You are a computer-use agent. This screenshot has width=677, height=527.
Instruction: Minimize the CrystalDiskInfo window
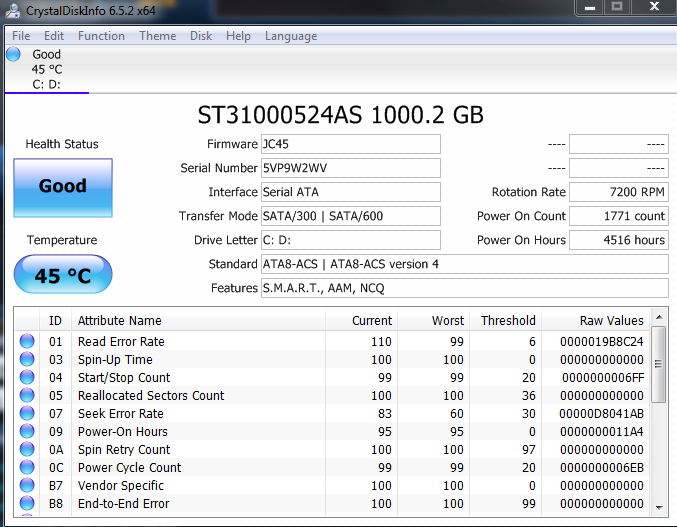[x=590, y=7]
